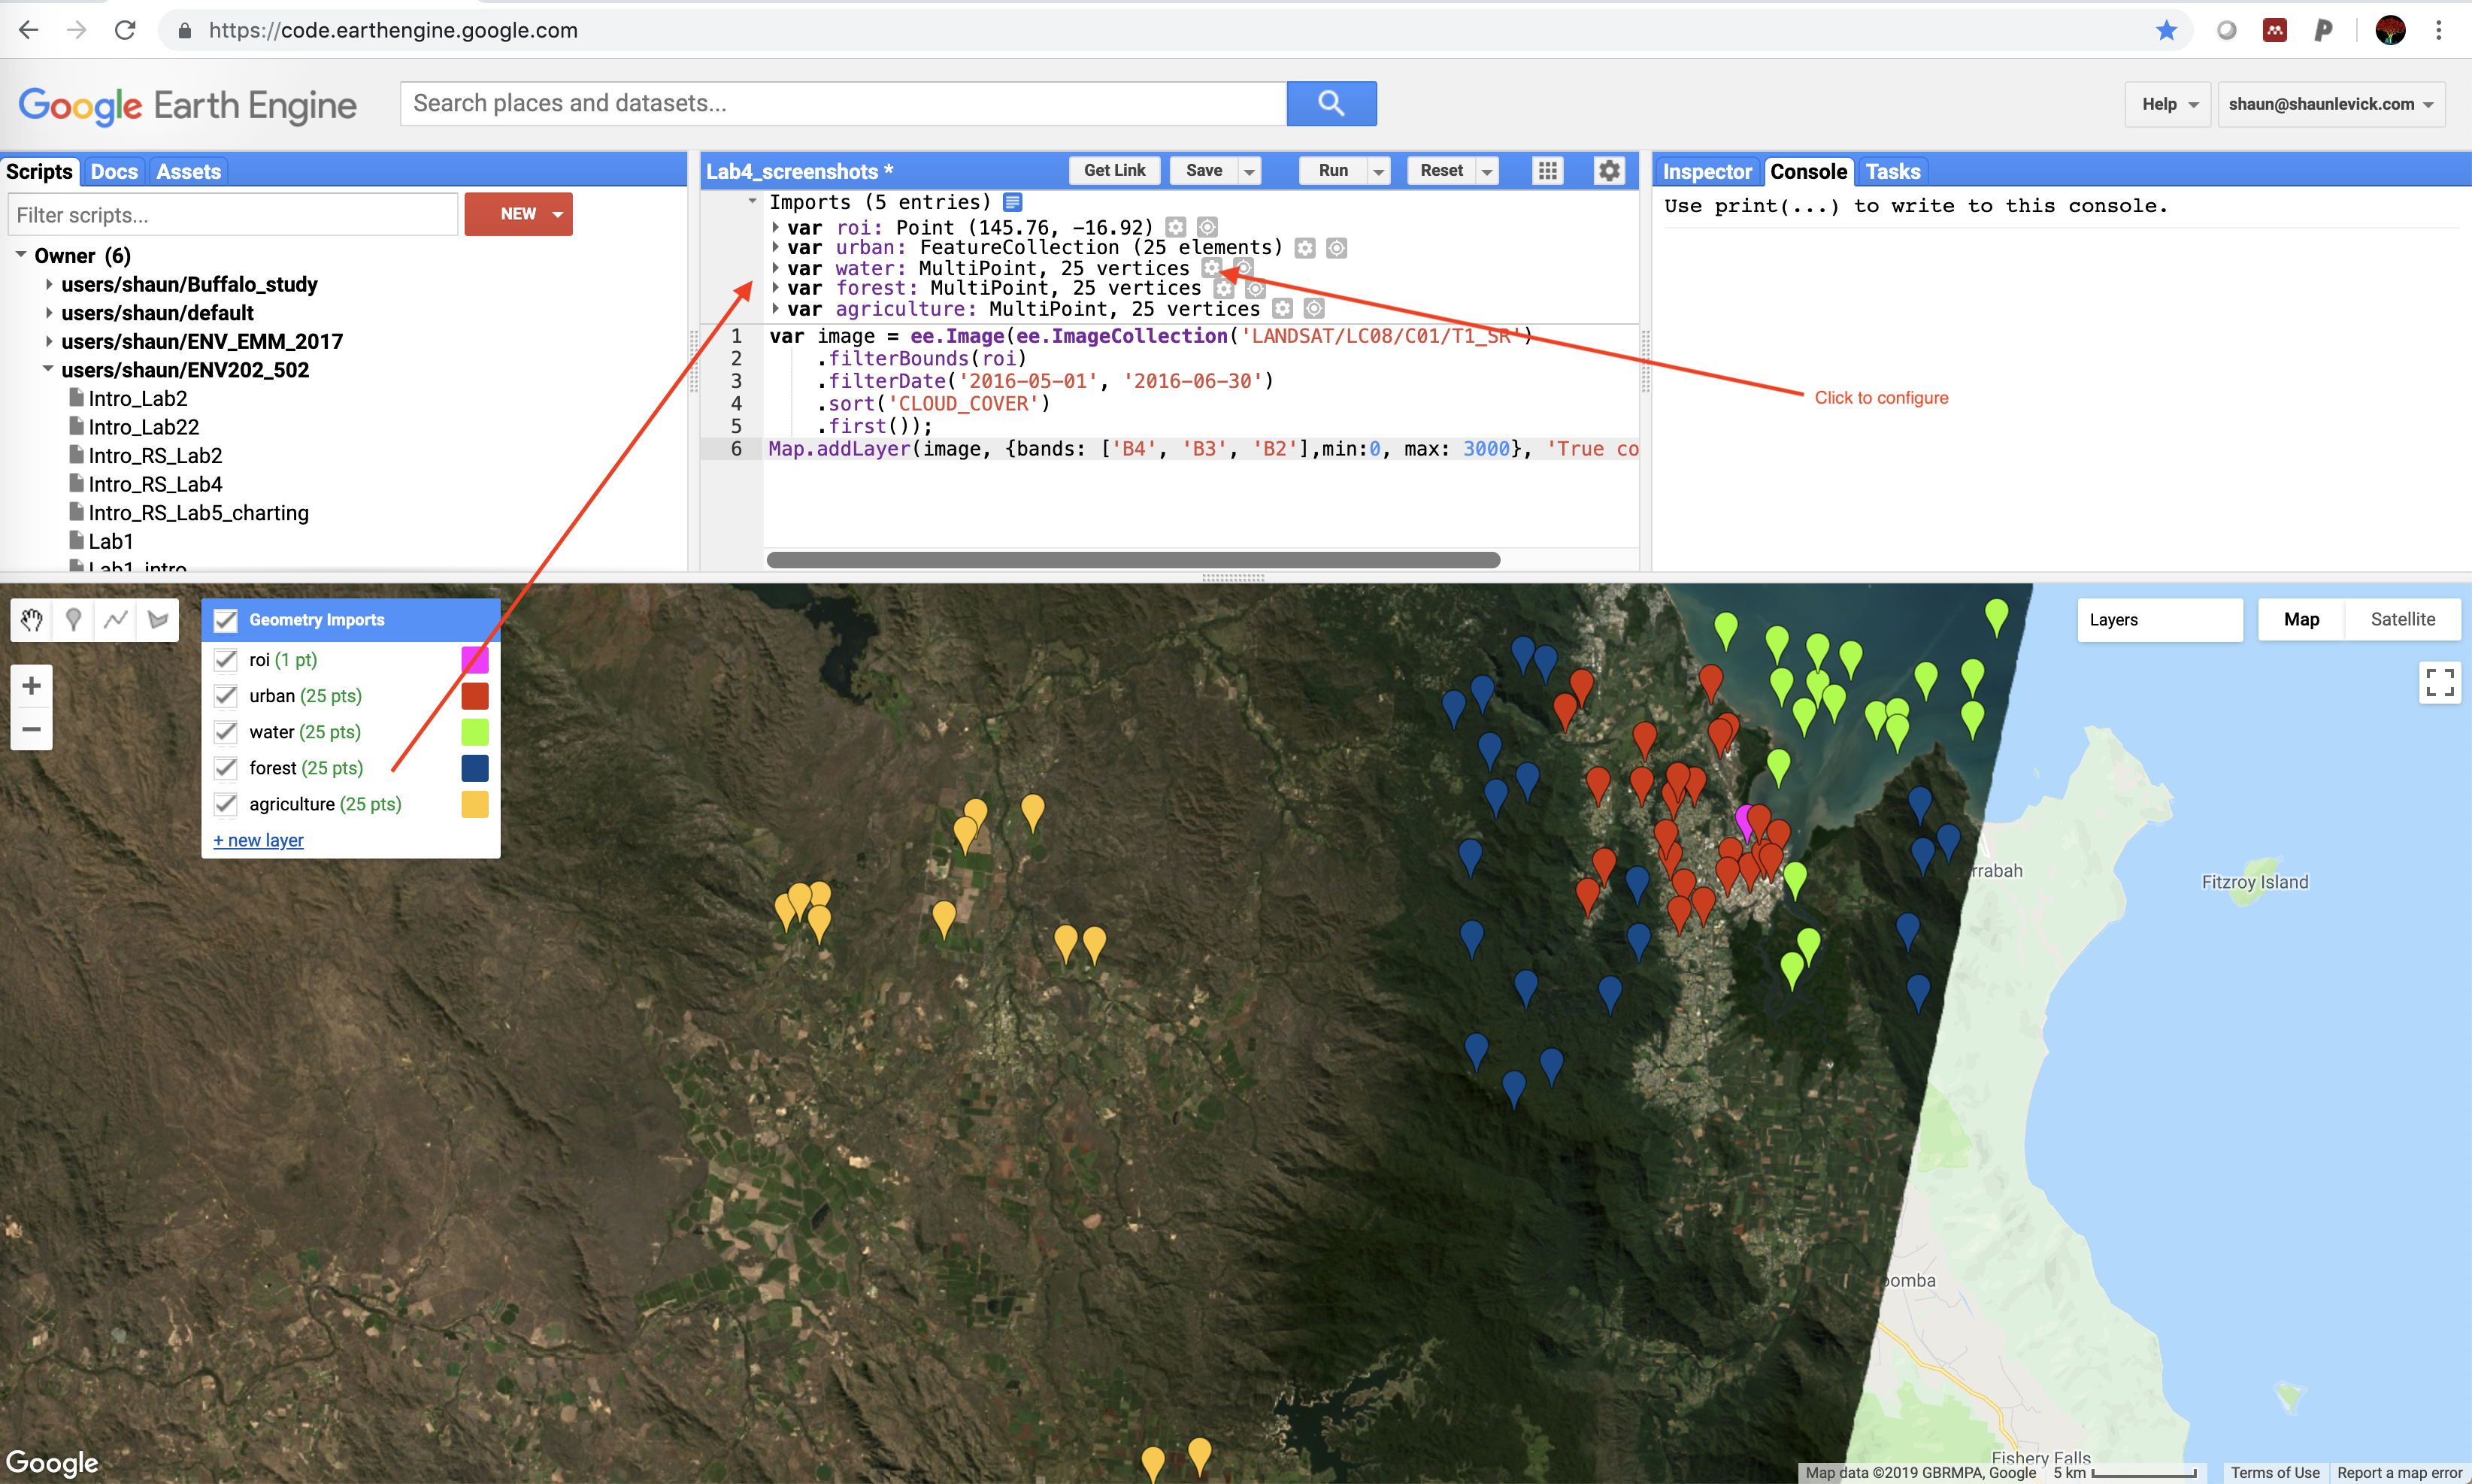This screenshot has width=2472, height=1484.
Task: Open the Save dropdown arrow
Action: pos(1249,171)
